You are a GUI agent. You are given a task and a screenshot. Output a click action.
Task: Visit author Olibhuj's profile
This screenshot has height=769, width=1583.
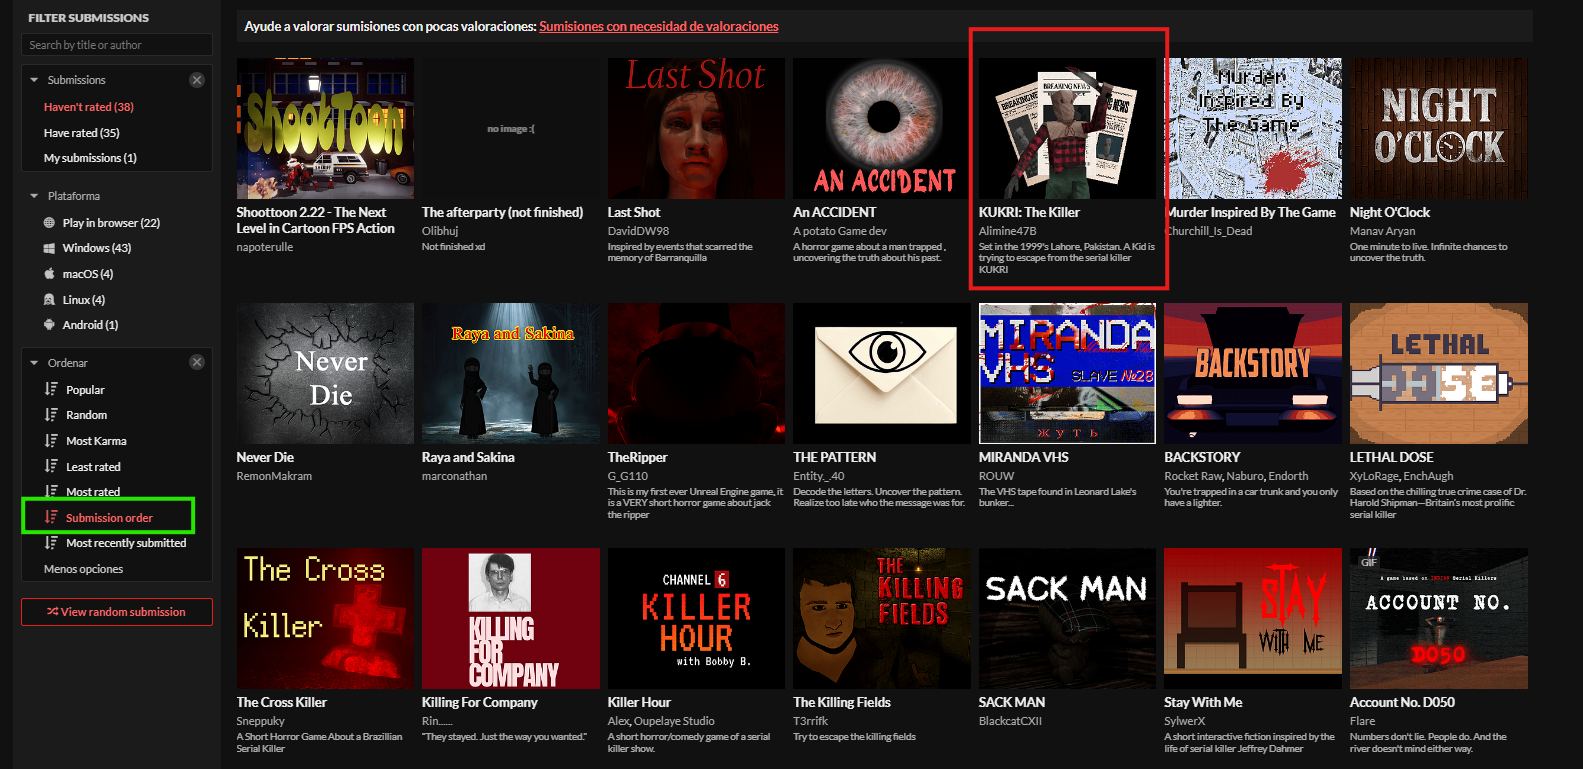[440, 231]
